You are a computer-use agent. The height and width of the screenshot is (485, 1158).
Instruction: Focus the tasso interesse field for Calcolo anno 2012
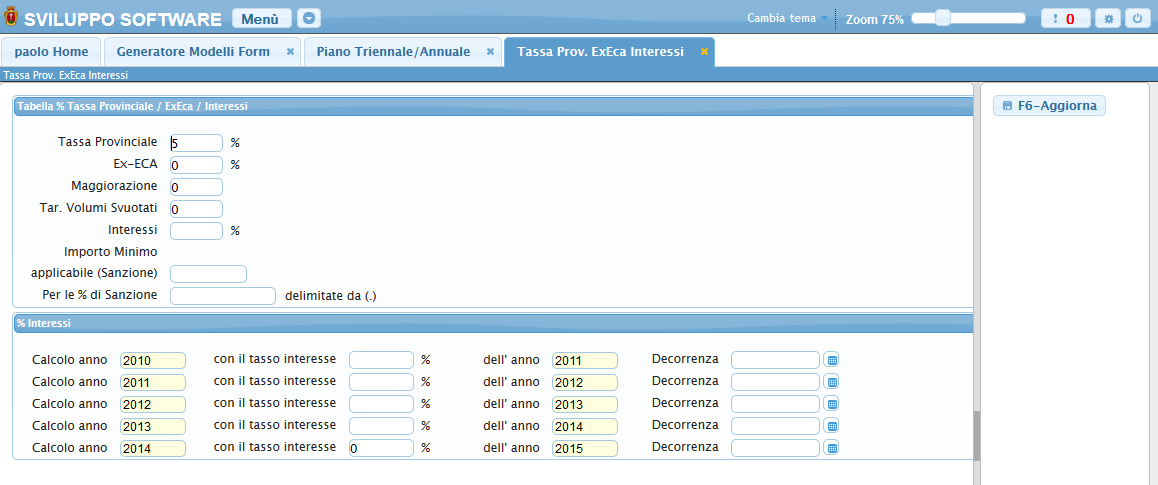coord(381,404)
